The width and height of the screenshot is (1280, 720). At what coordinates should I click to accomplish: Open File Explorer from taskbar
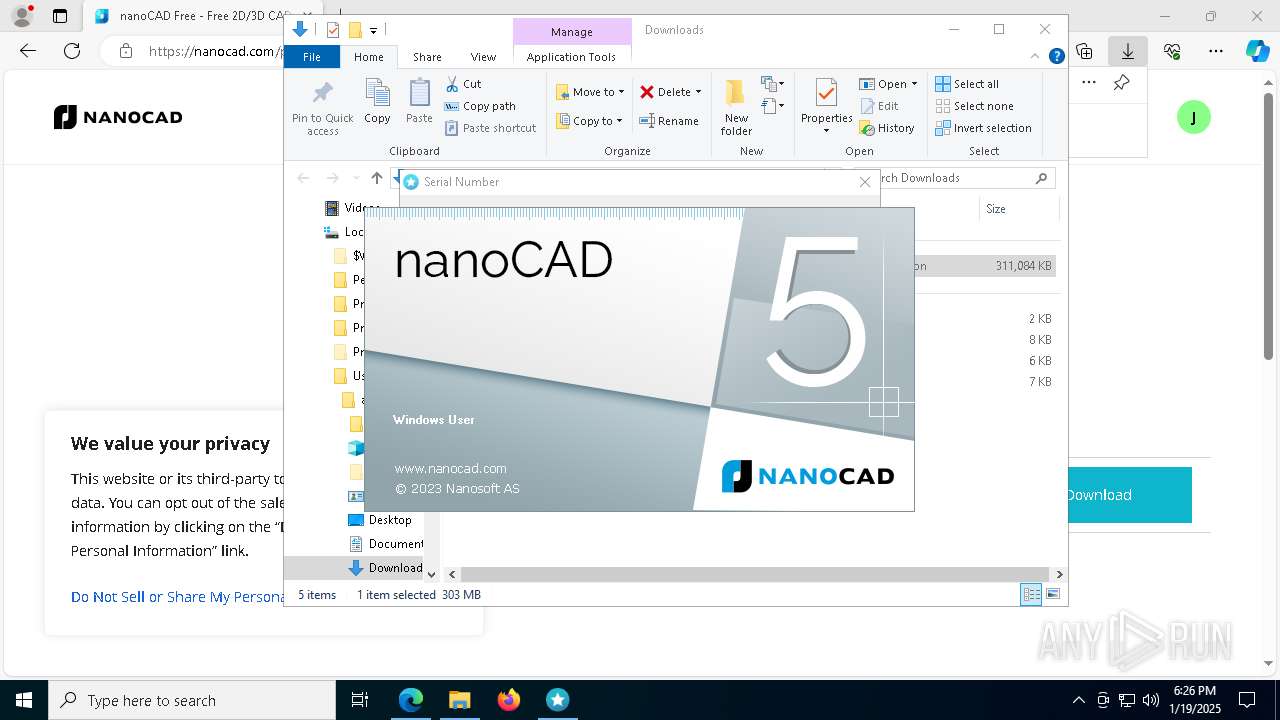459,700
